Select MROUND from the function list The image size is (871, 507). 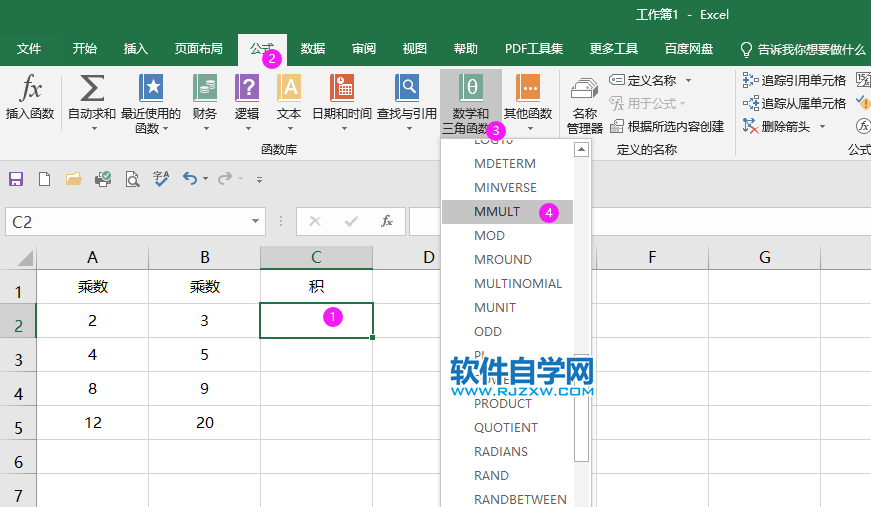(507, 259)
